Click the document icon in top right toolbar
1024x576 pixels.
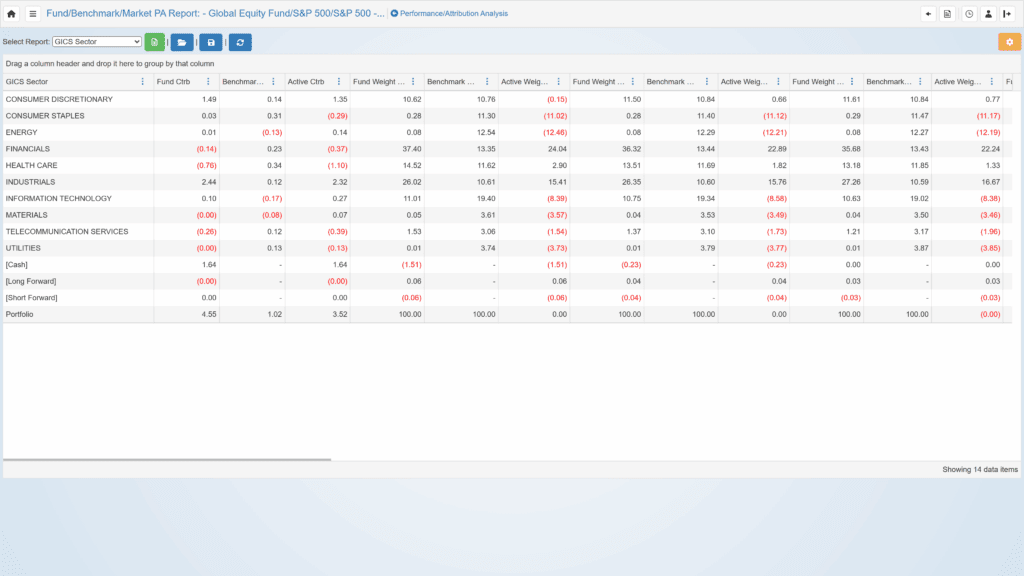coord(948,14)
